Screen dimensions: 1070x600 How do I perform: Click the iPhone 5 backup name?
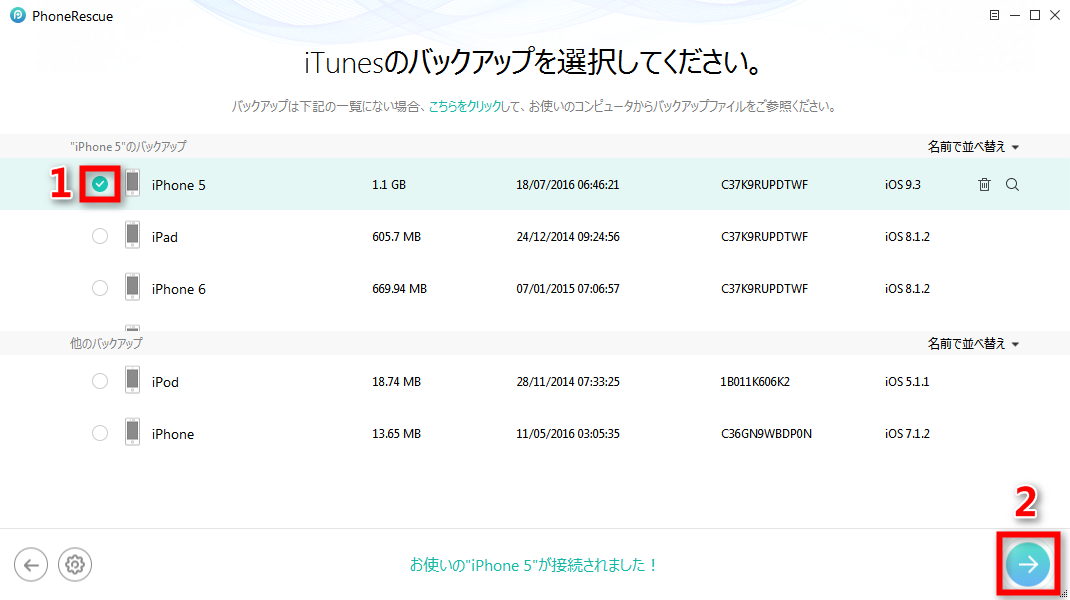(178, 185)
